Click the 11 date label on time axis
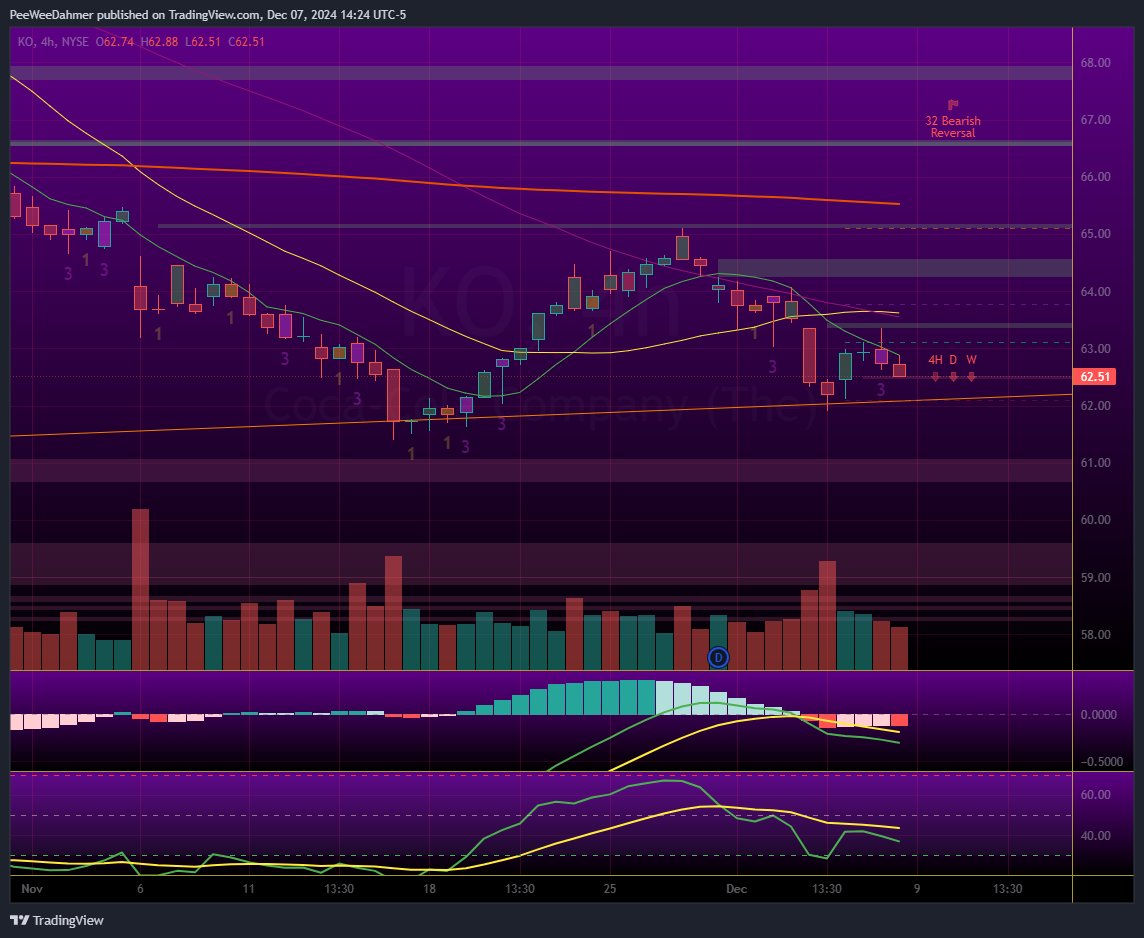The width and height of the screenshot is (1144, 938). point(249,888)
